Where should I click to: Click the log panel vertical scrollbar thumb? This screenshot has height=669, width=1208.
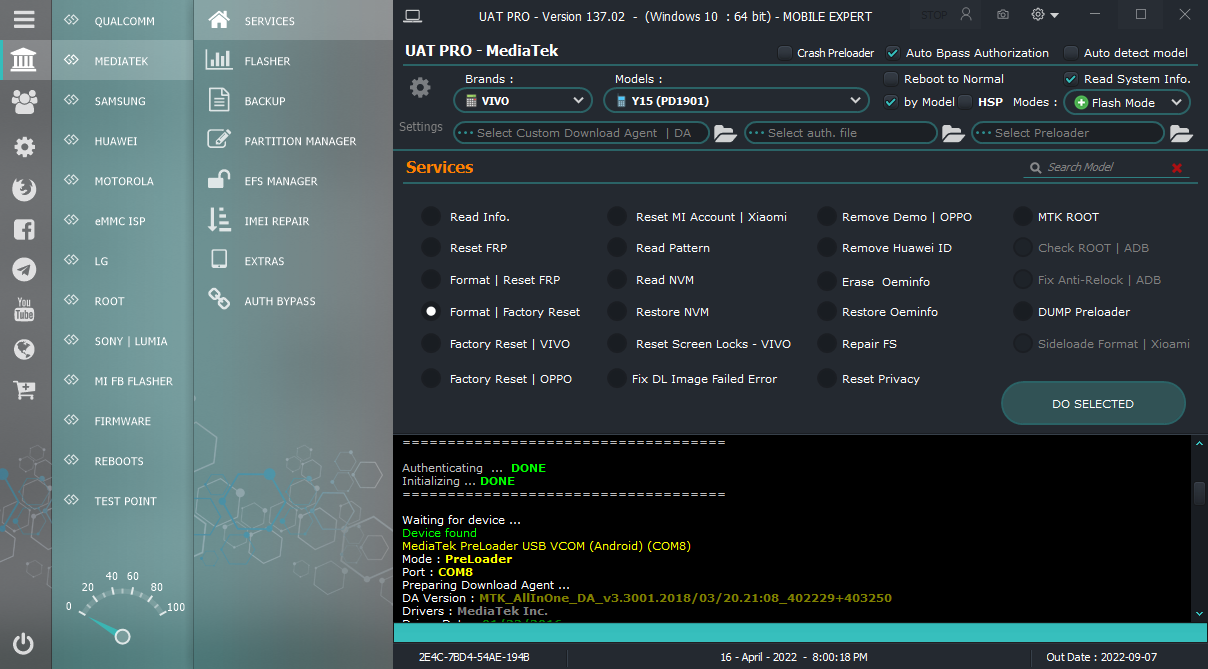[x=1199, y=493]
